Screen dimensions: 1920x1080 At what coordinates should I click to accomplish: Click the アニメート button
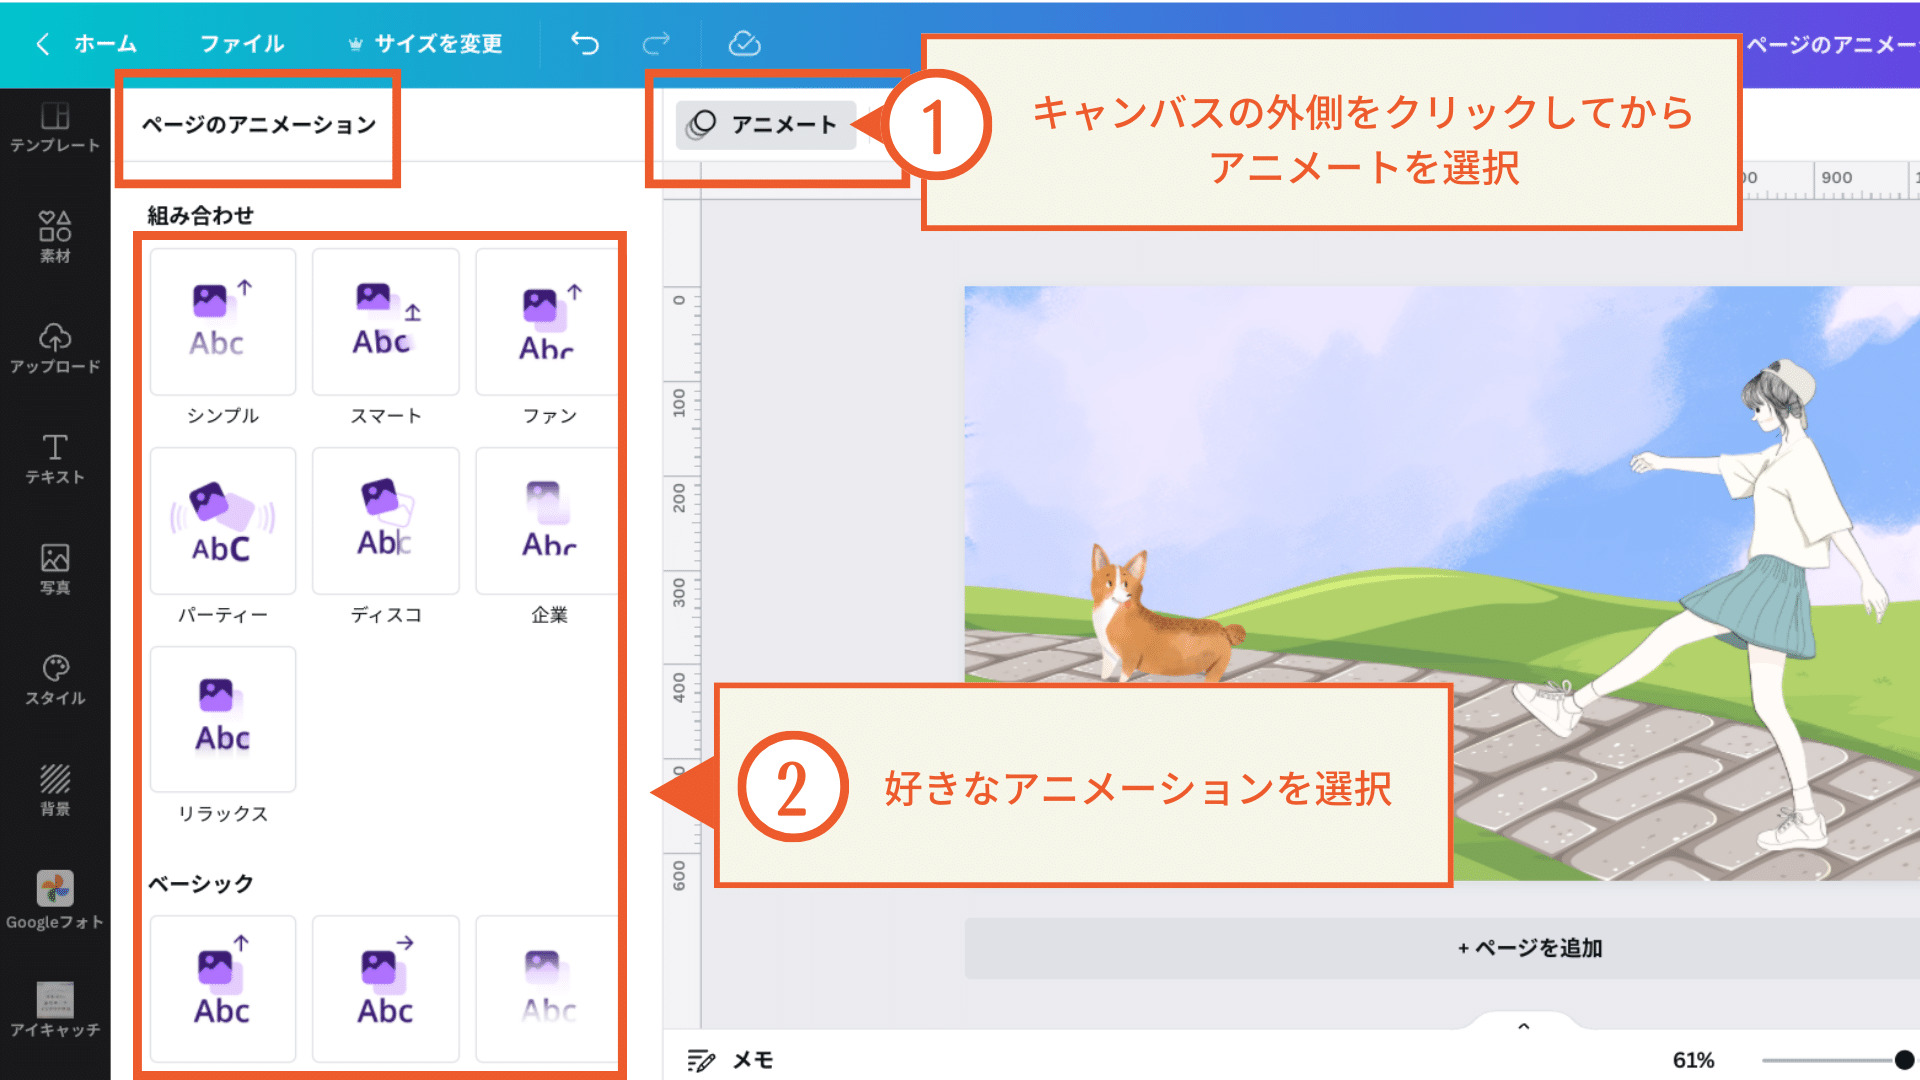click(766, 125)
